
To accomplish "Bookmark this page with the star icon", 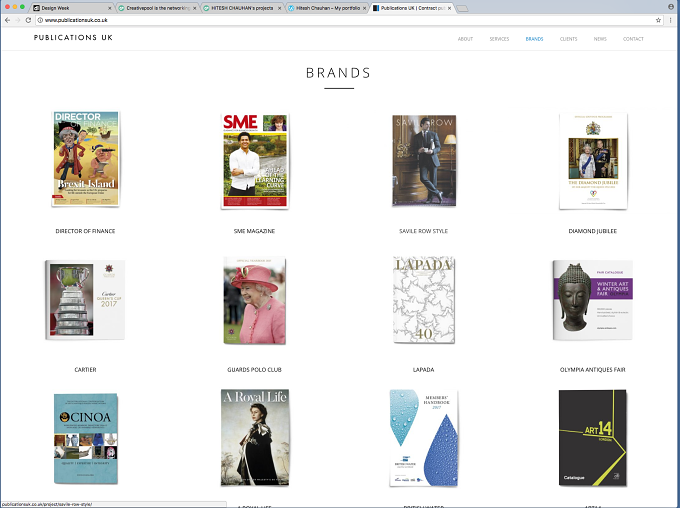I will [x=658, y=20].
